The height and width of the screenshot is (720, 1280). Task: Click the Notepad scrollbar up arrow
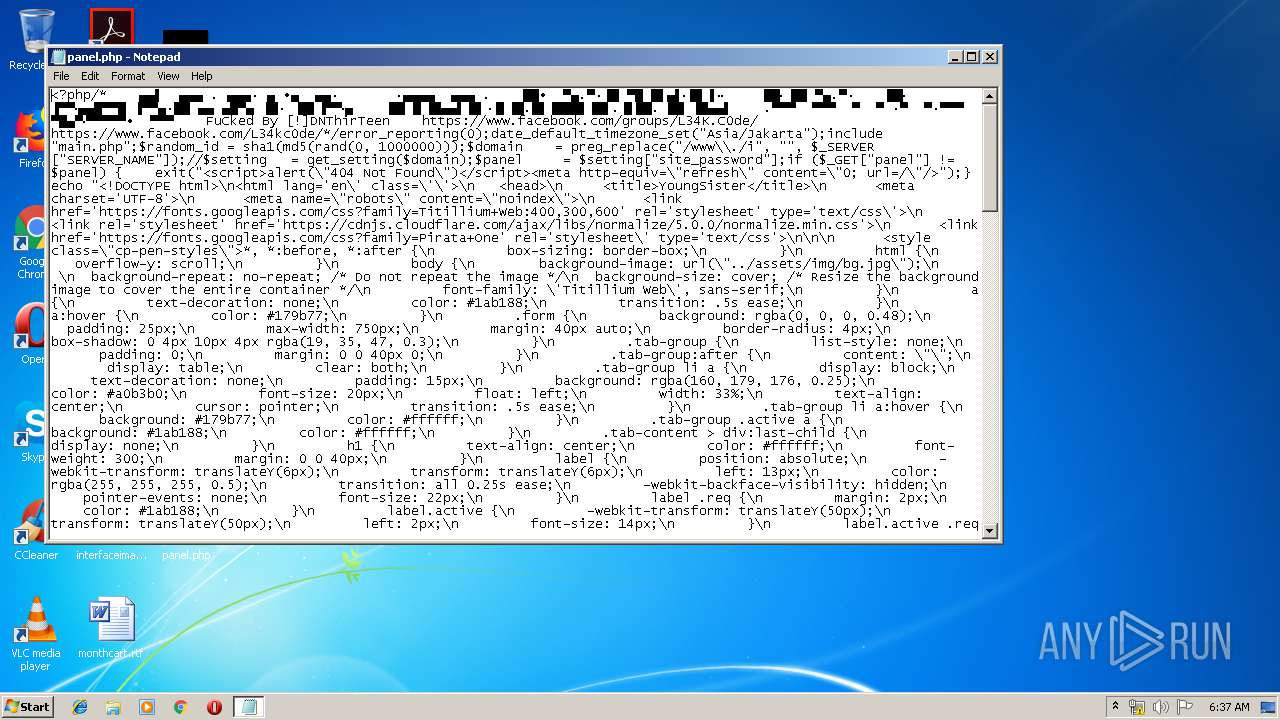(990, 97)
